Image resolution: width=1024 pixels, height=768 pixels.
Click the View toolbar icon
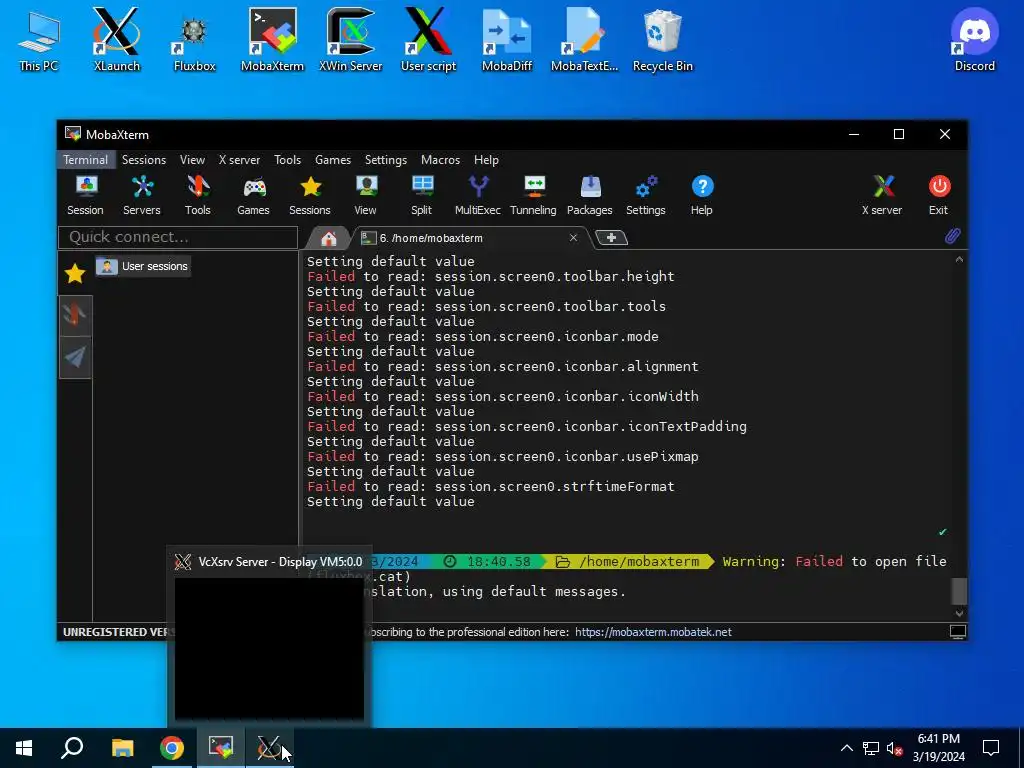(366, 195)
